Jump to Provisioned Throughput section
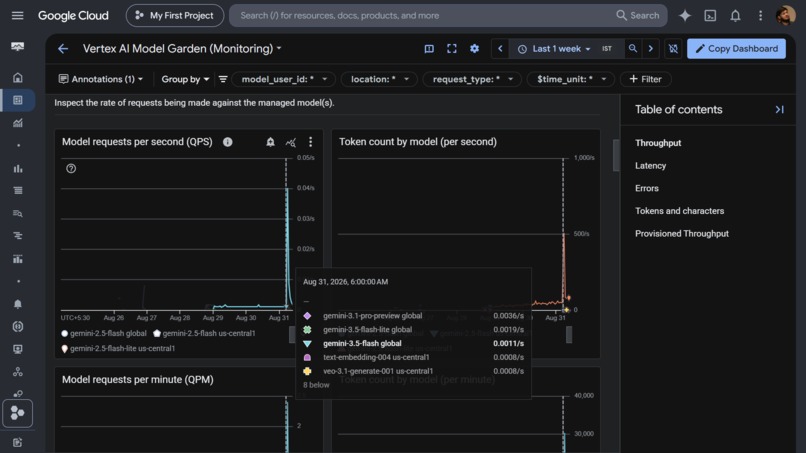Viewport: 806px width, 453px height. pyautogui.click(x=682, y=233)
